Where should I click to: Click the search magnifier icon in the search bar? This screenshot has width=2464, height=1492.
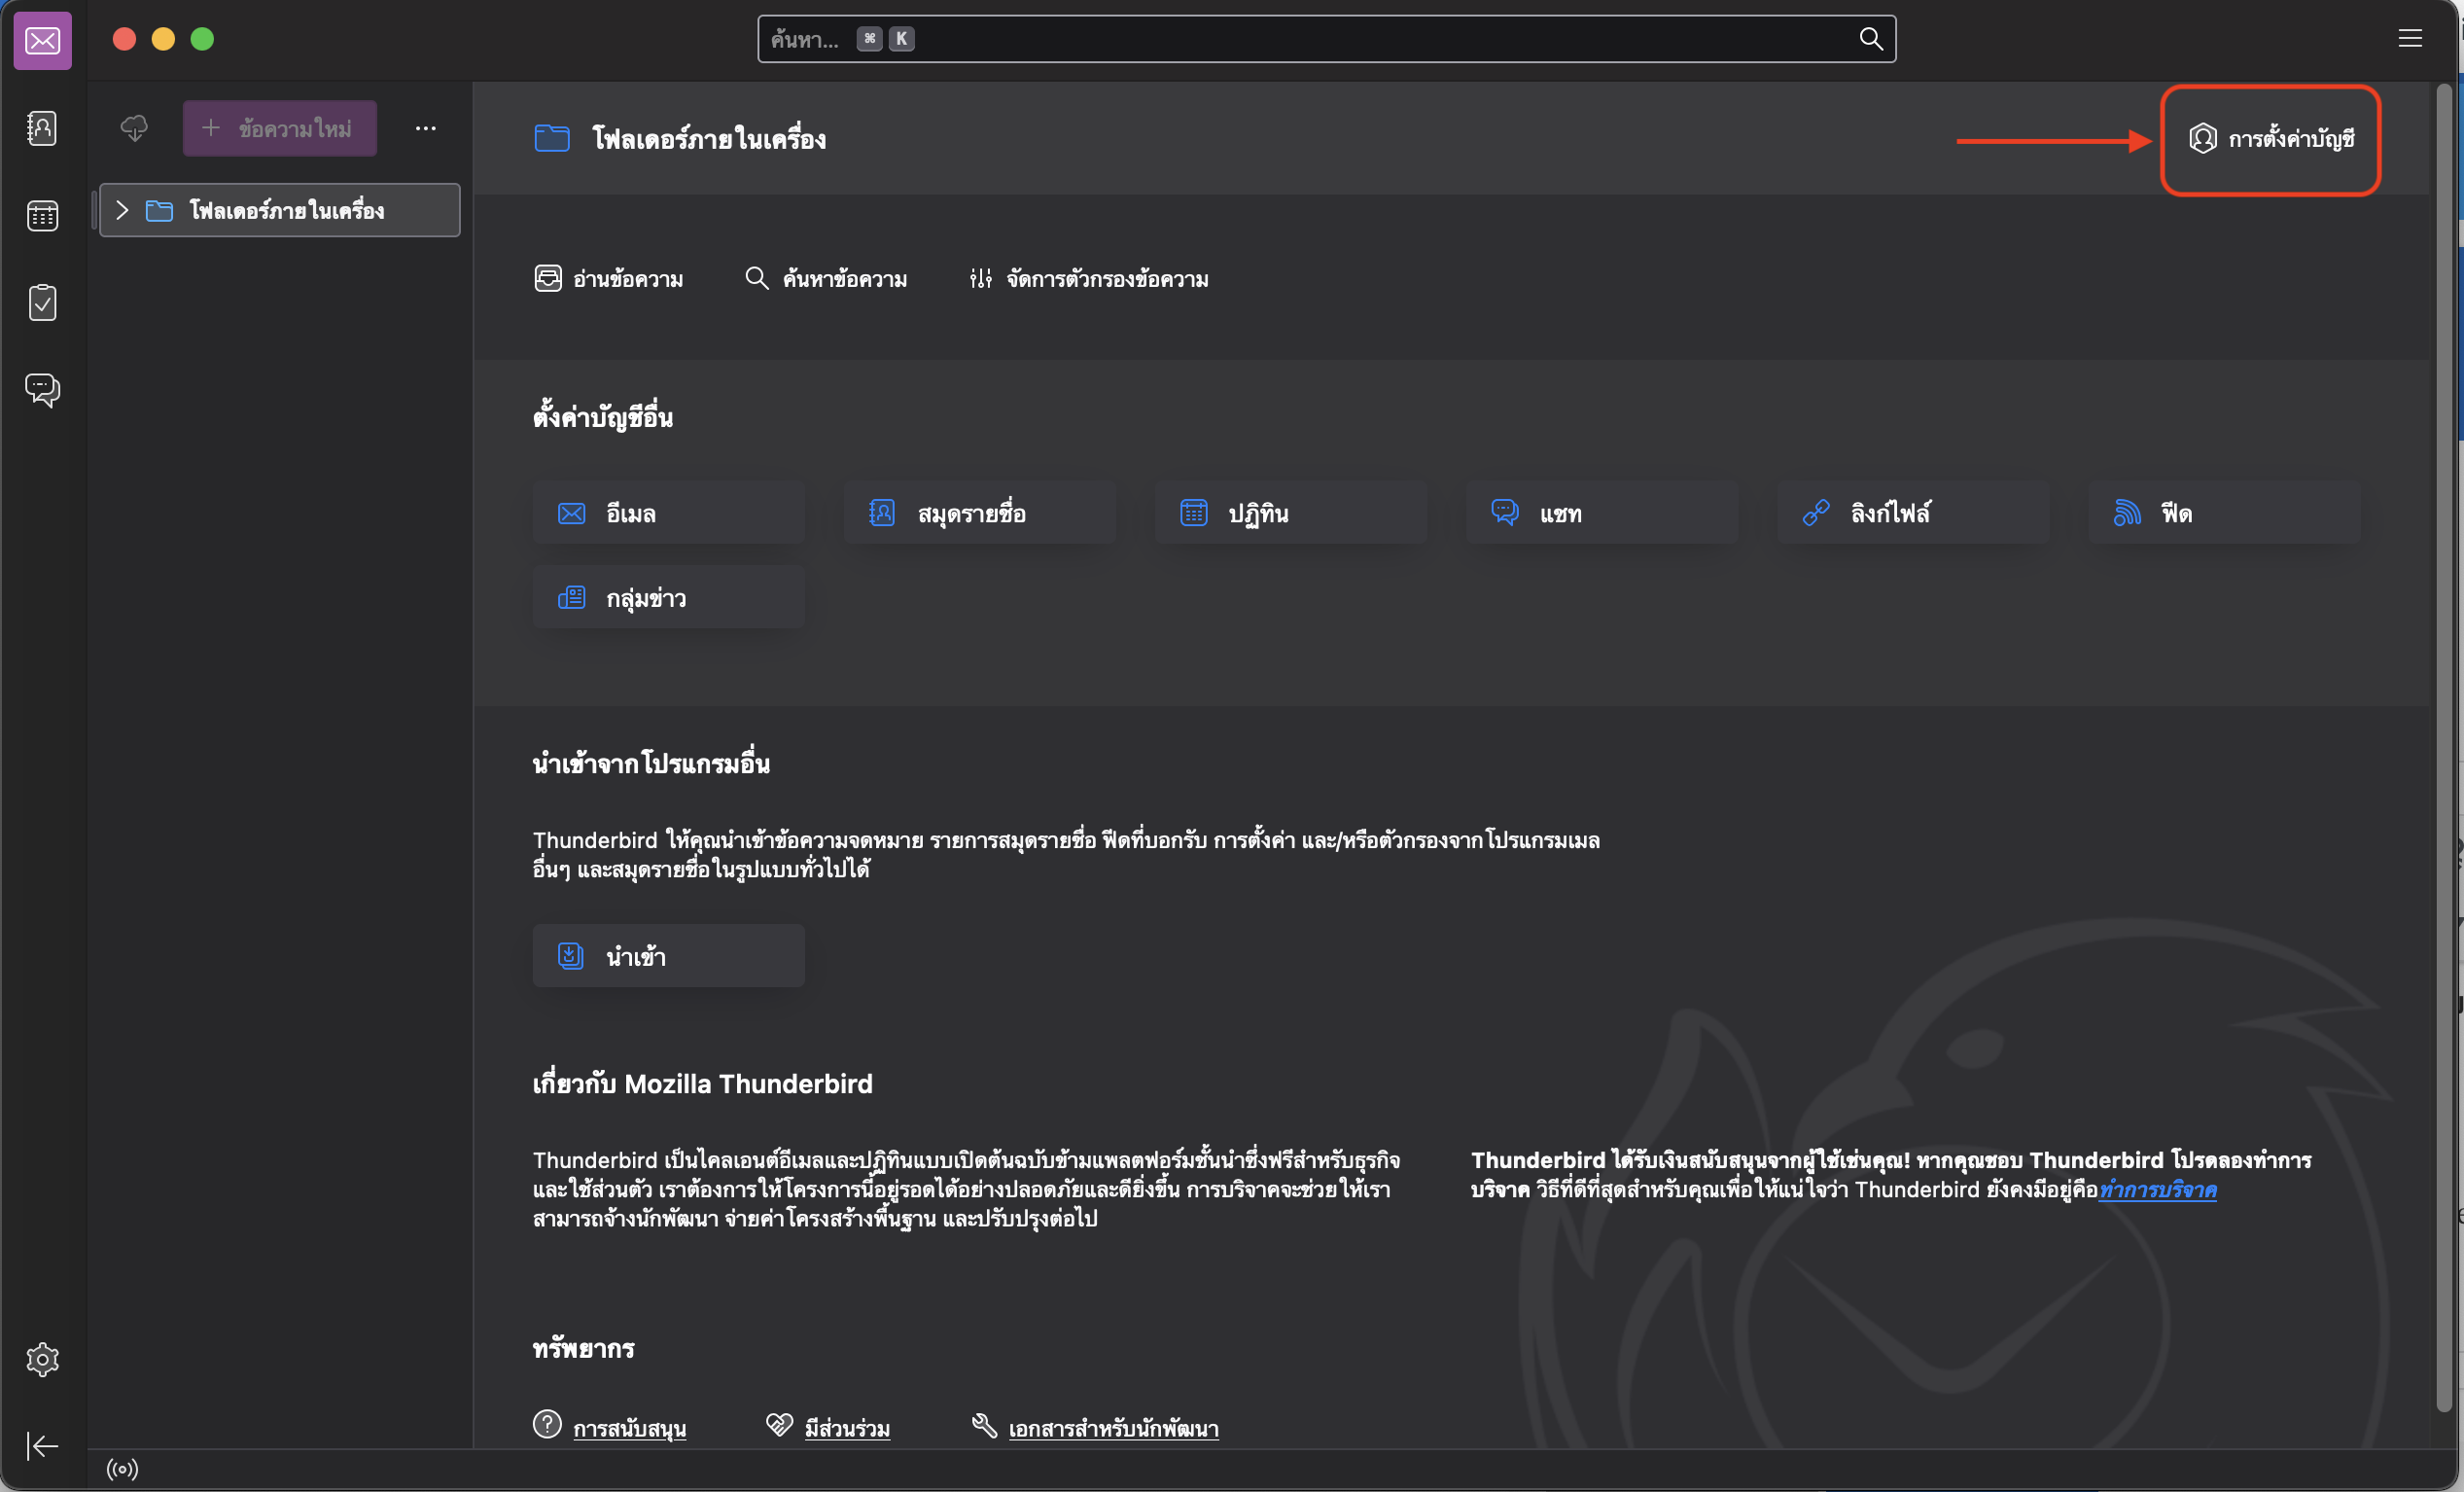(1871, 39)
